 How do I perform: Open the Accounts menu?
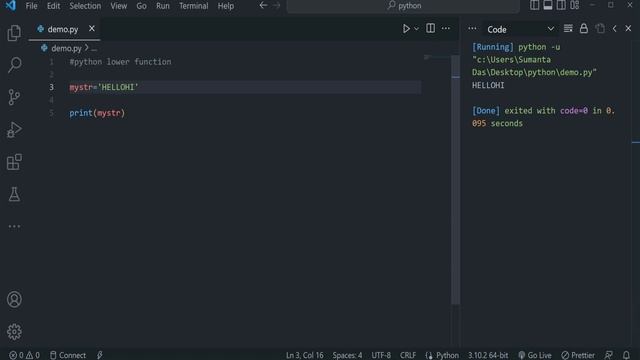[x=14, y=300]
